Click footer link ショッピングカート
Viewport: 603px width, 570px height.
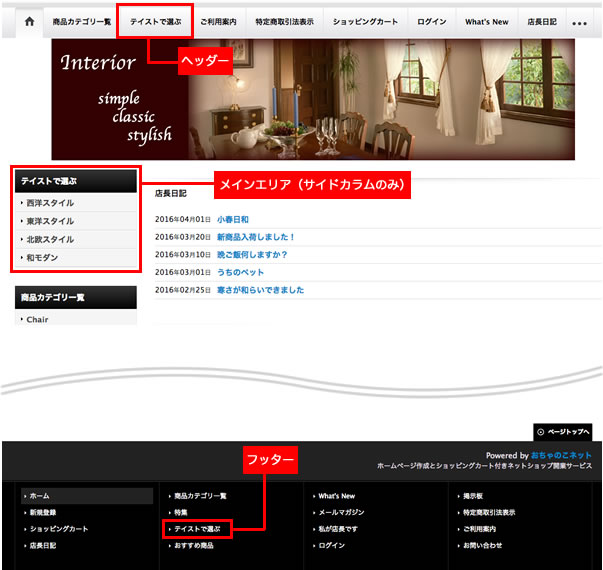59,529
